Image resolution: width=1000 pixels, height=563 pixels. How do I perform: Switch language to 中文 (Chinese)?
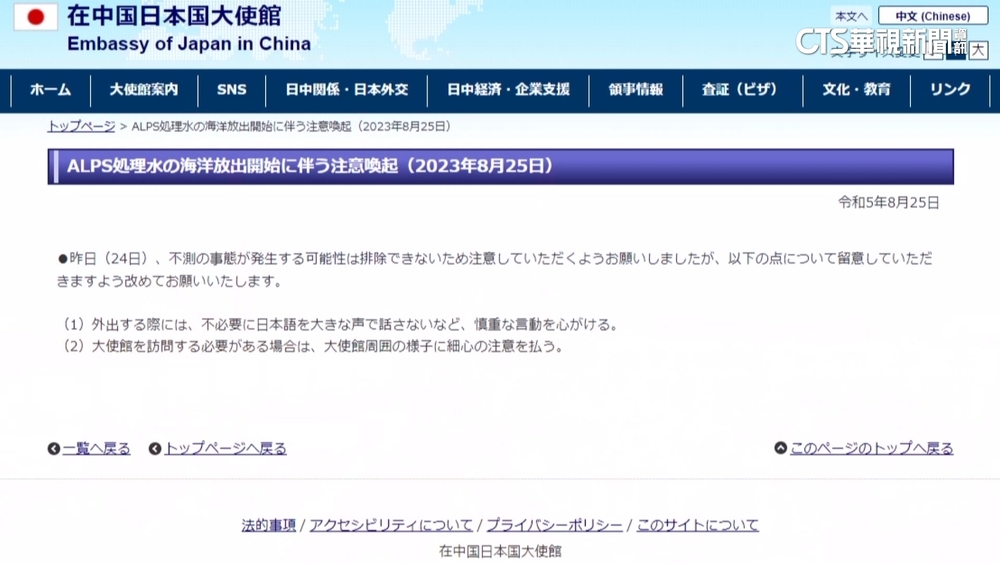932,16
